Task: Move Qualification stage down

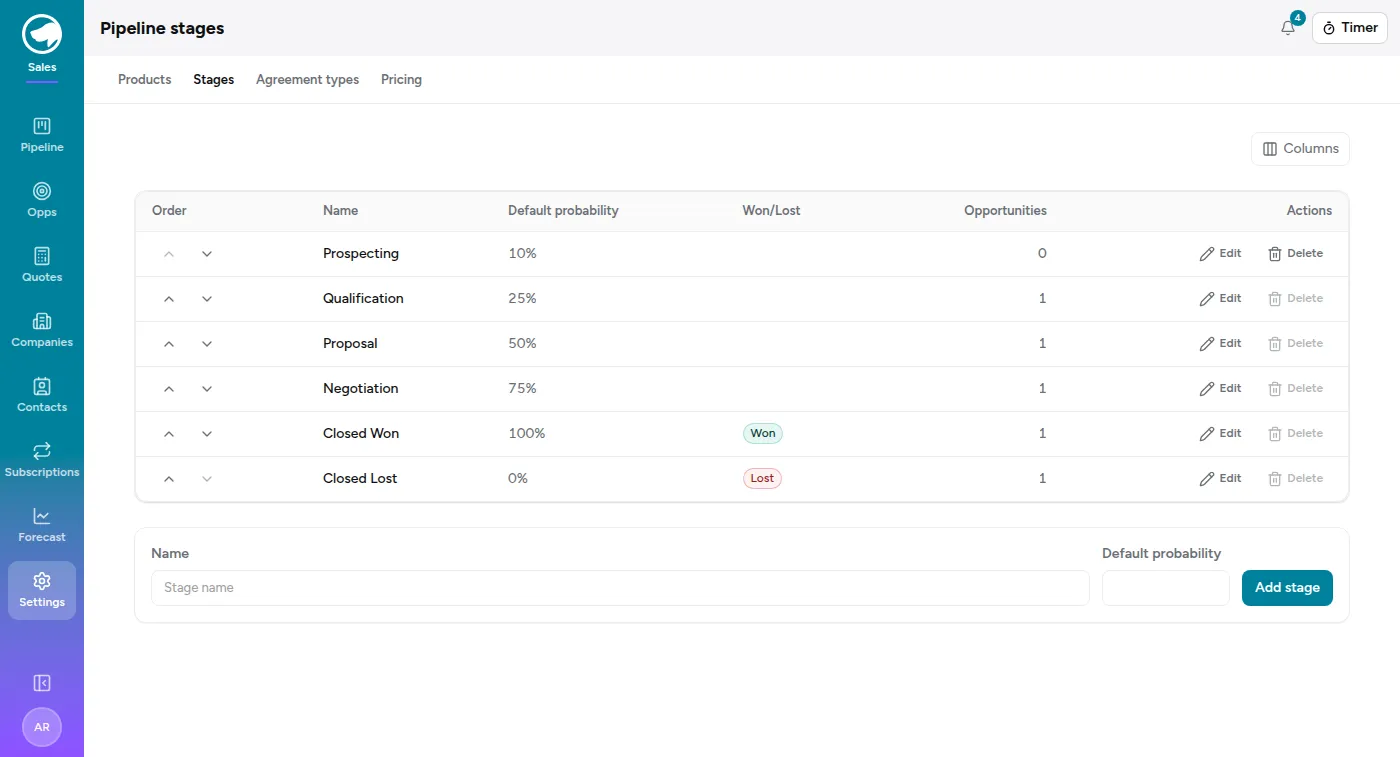Action: [207, 299]
